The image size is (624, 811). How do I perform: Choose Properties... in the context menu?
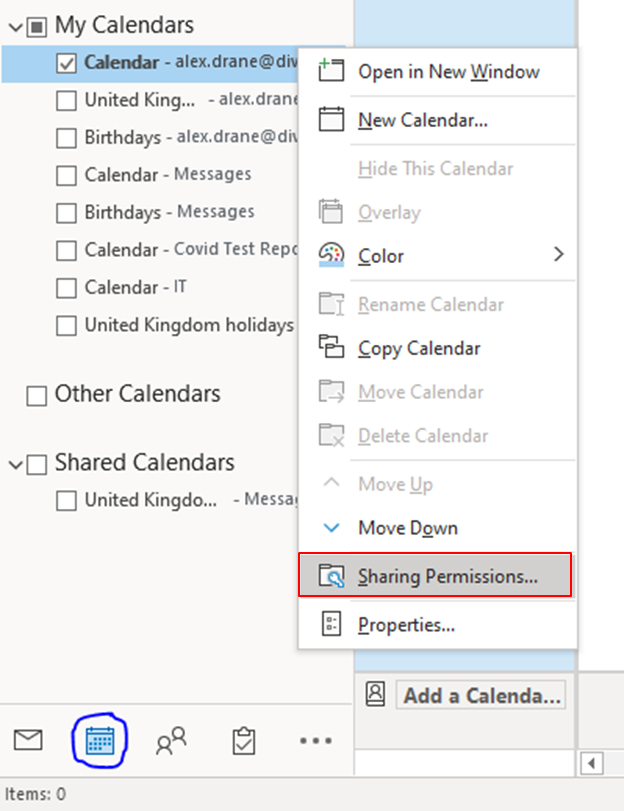(406, 625)
